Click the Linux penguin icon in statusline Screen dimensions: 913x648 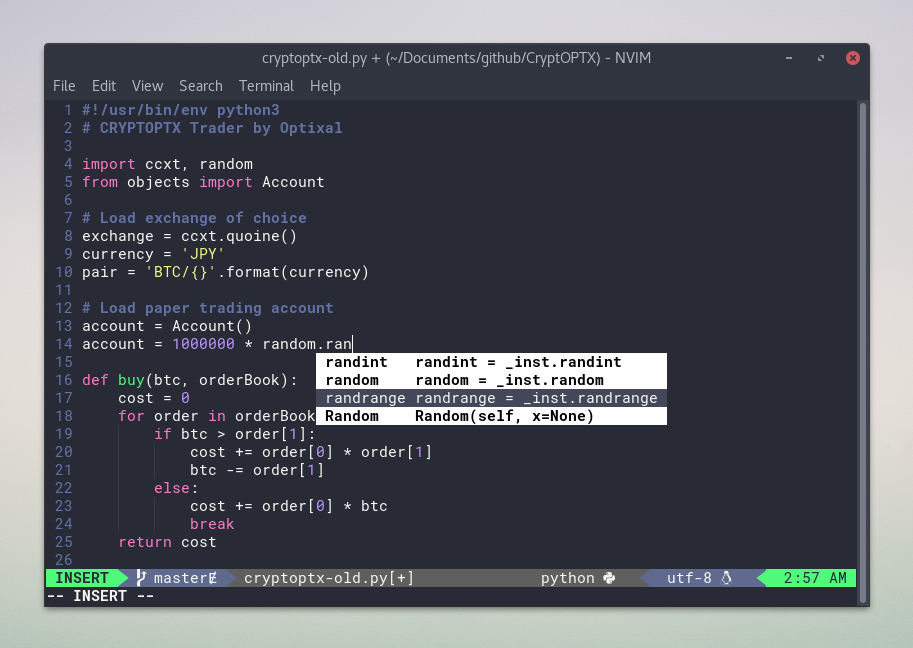[726, 578]
